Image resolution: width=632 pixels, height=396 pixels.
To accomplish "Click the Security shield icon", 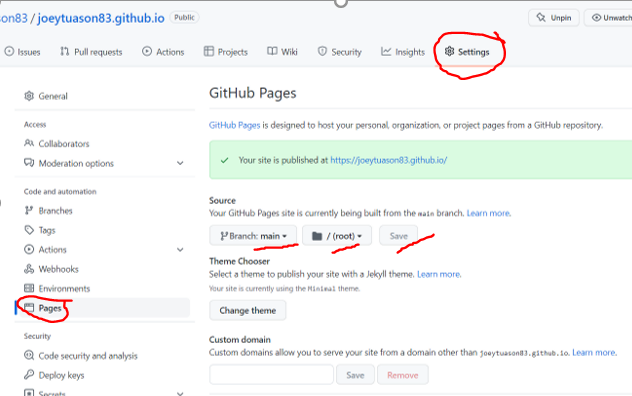I will coord(322,52).
